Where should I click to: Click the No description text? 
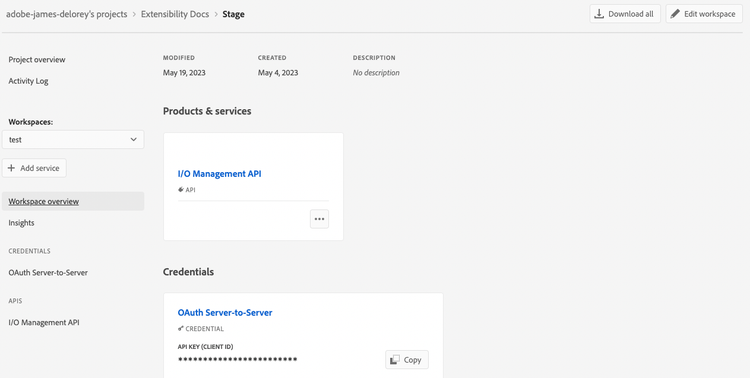tap(376, 73)
